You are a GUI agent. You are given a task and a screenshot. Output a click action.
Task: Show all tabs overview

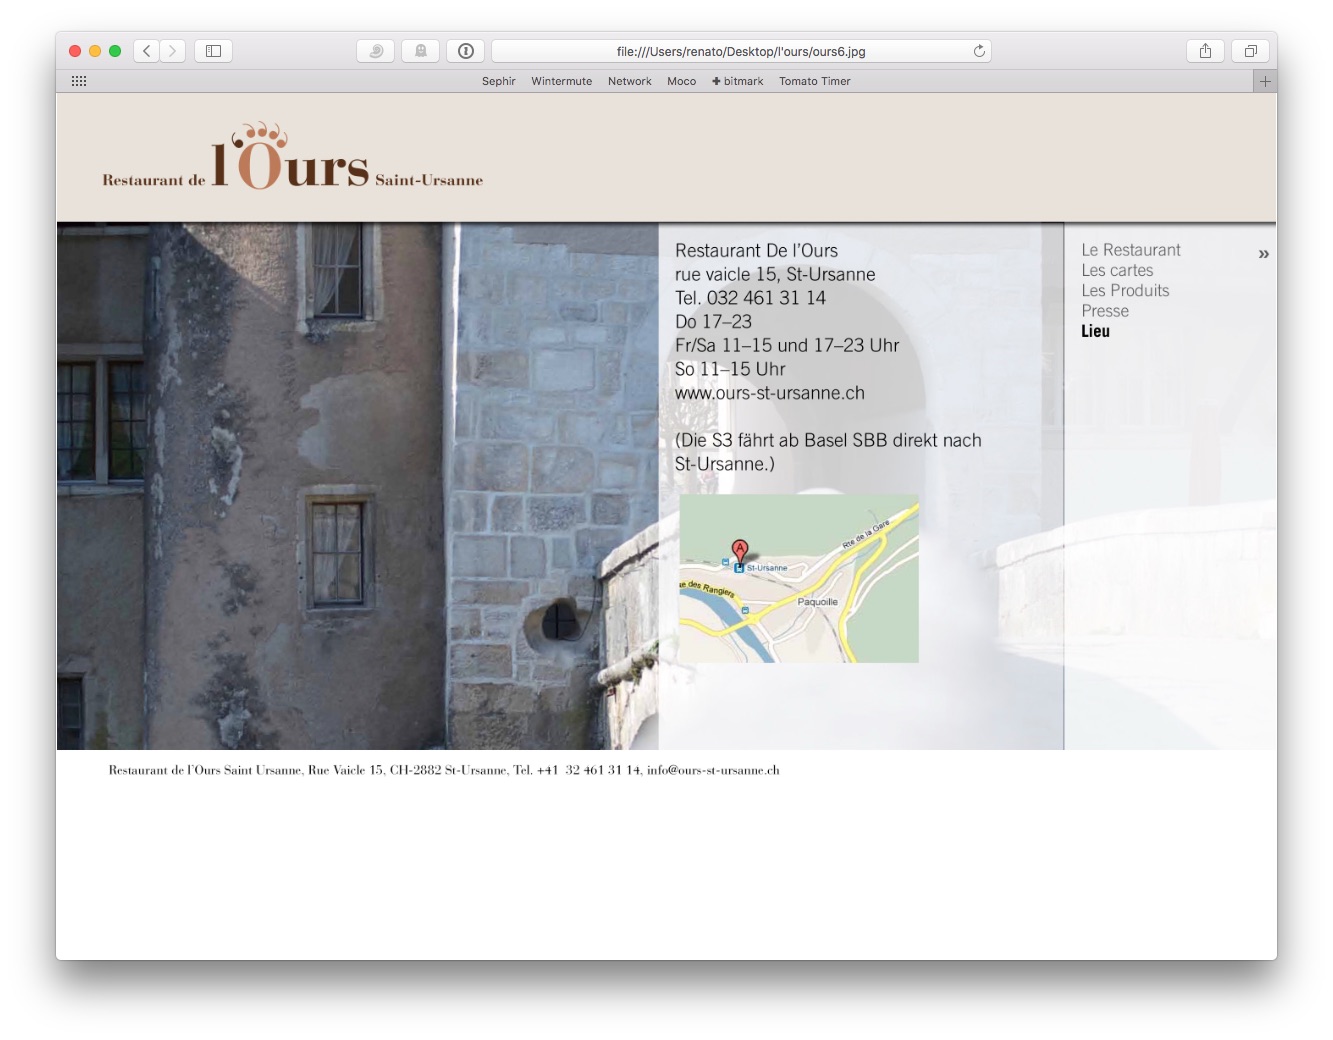click(1250, 51)
